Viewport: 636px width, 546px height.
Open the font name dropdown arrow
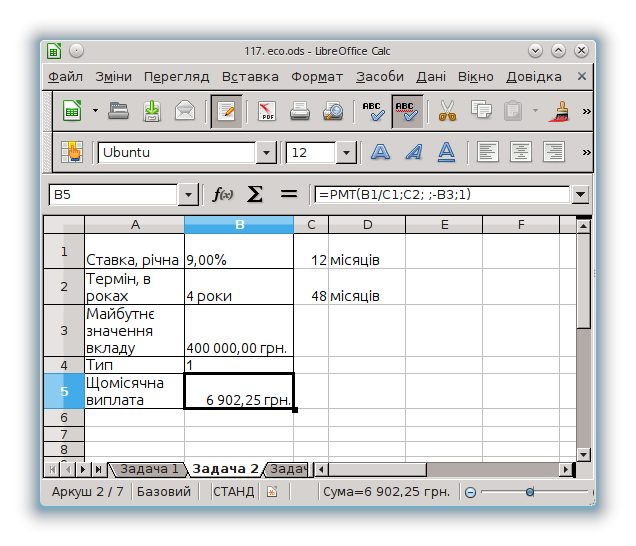coord(266,153)
